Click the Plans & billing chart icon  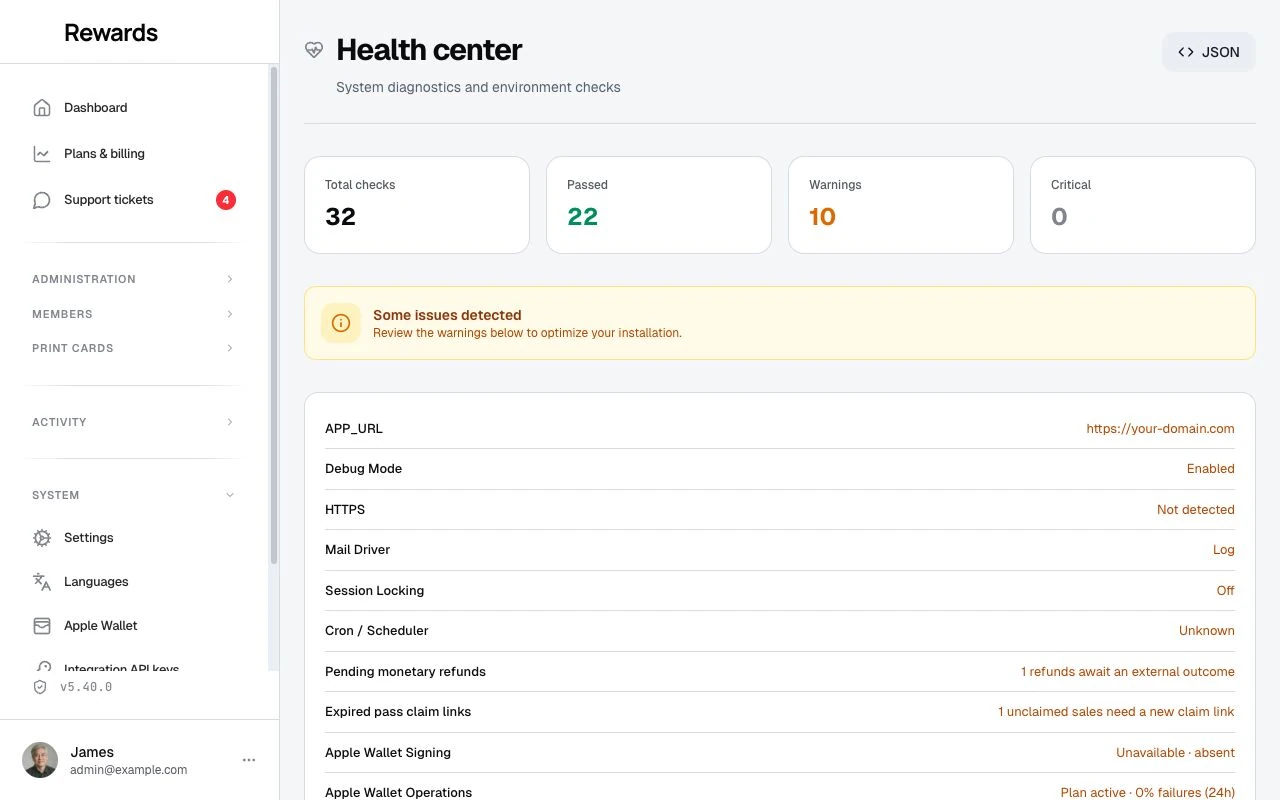tap(42, 154)
